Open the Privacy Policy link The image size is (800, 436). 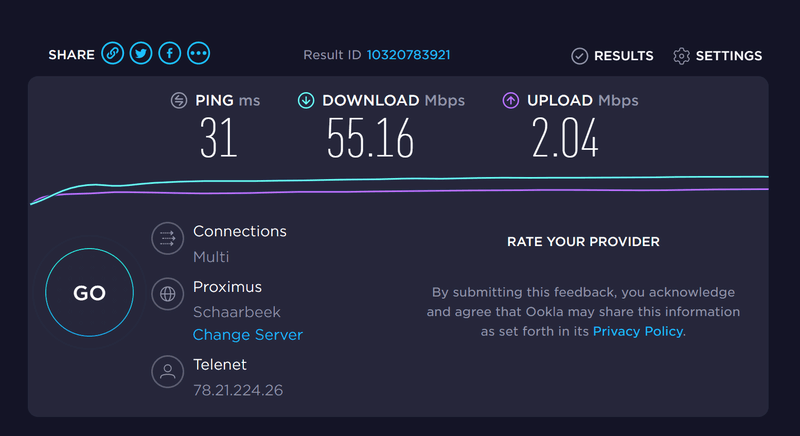tap(637, 331)
